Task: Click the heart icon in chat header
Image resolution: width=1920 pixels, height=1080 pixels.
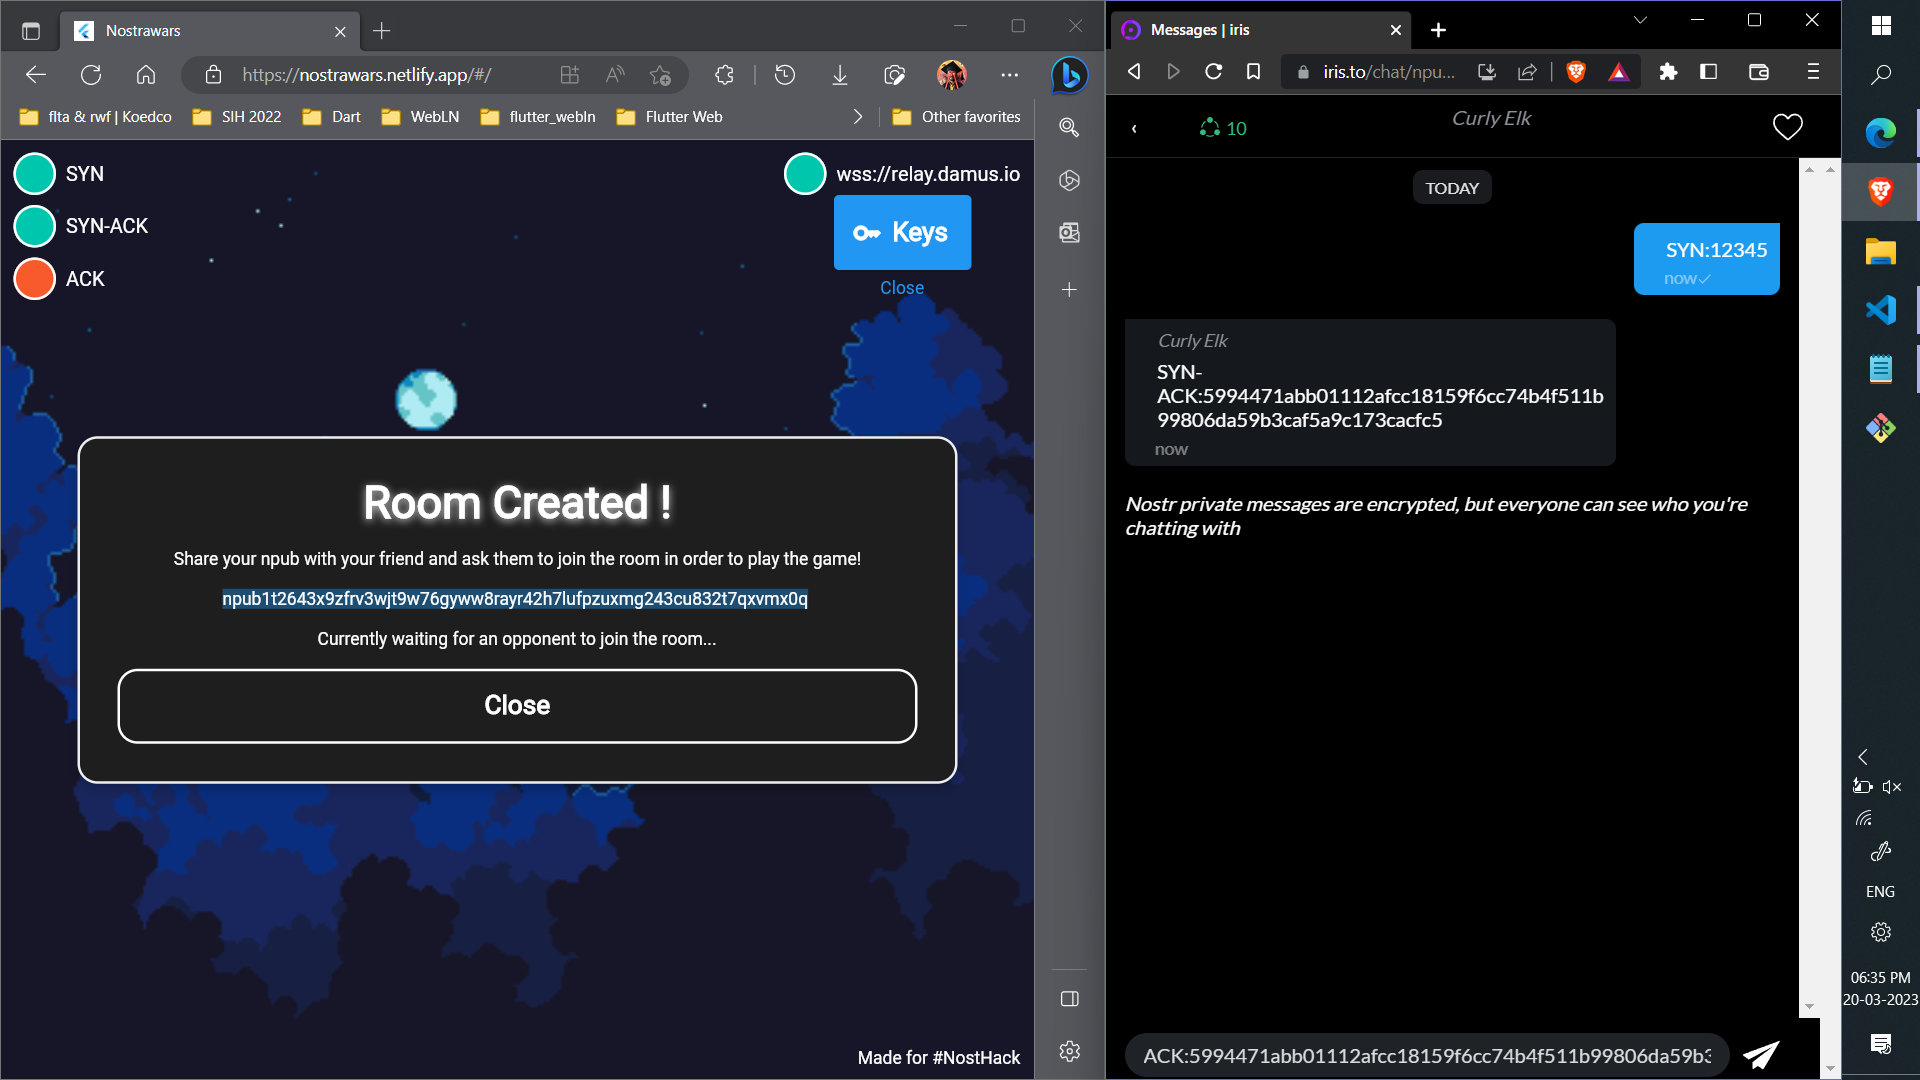Action: click(1787, 127)
